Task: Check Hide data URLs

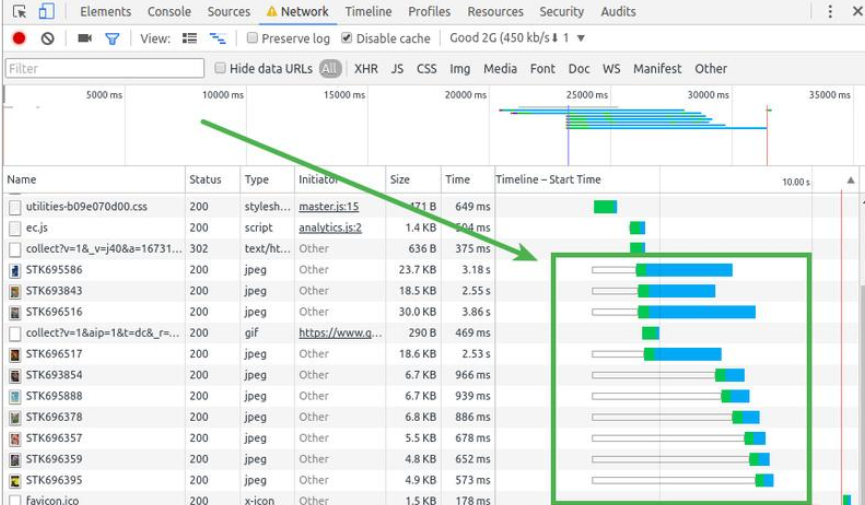Action: (220, 68)
